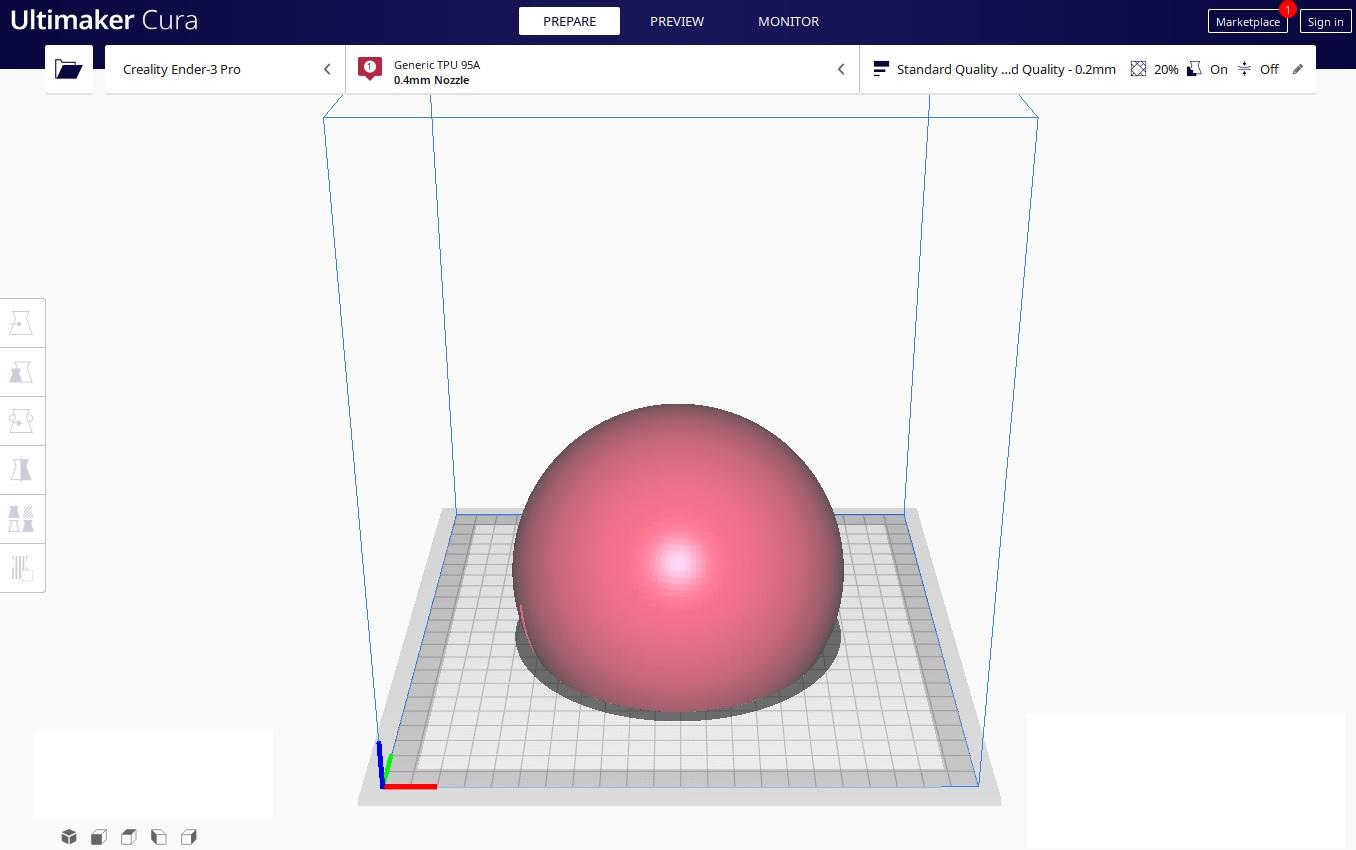
Task: Open Per Model Settings tool
Action: click(x=21, y=519)
